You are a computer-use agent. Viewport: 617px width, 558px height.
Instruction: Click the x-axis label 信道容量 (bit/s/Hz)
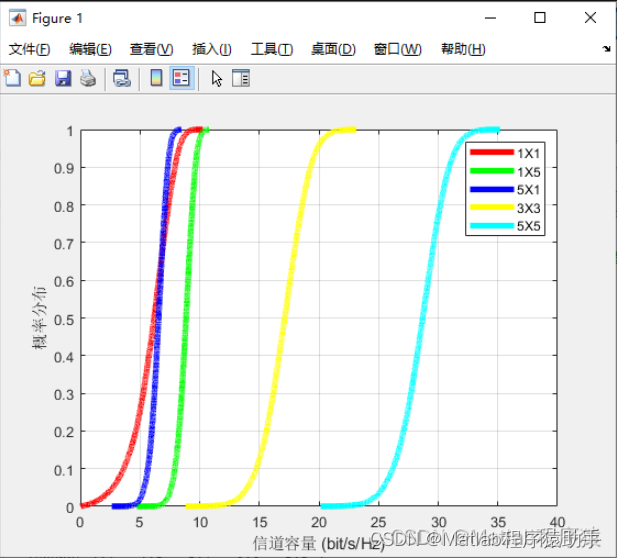[319, 543]
